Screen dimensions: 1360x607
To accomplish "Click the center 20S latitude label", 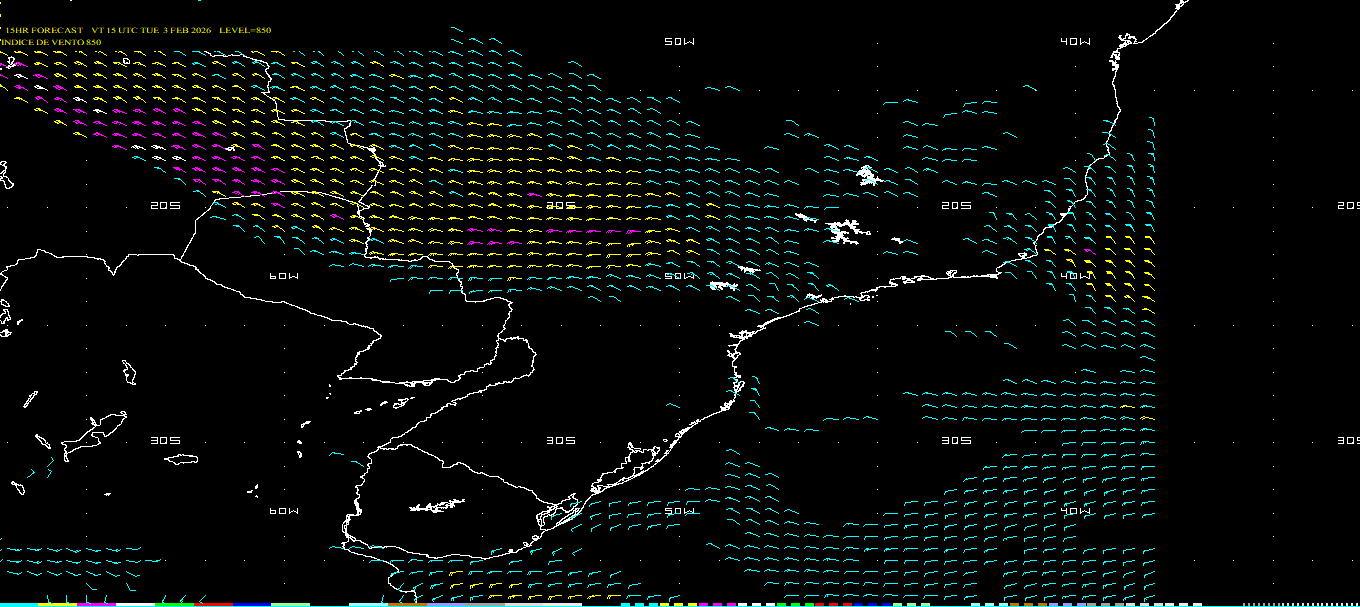I will click(561, 206).
